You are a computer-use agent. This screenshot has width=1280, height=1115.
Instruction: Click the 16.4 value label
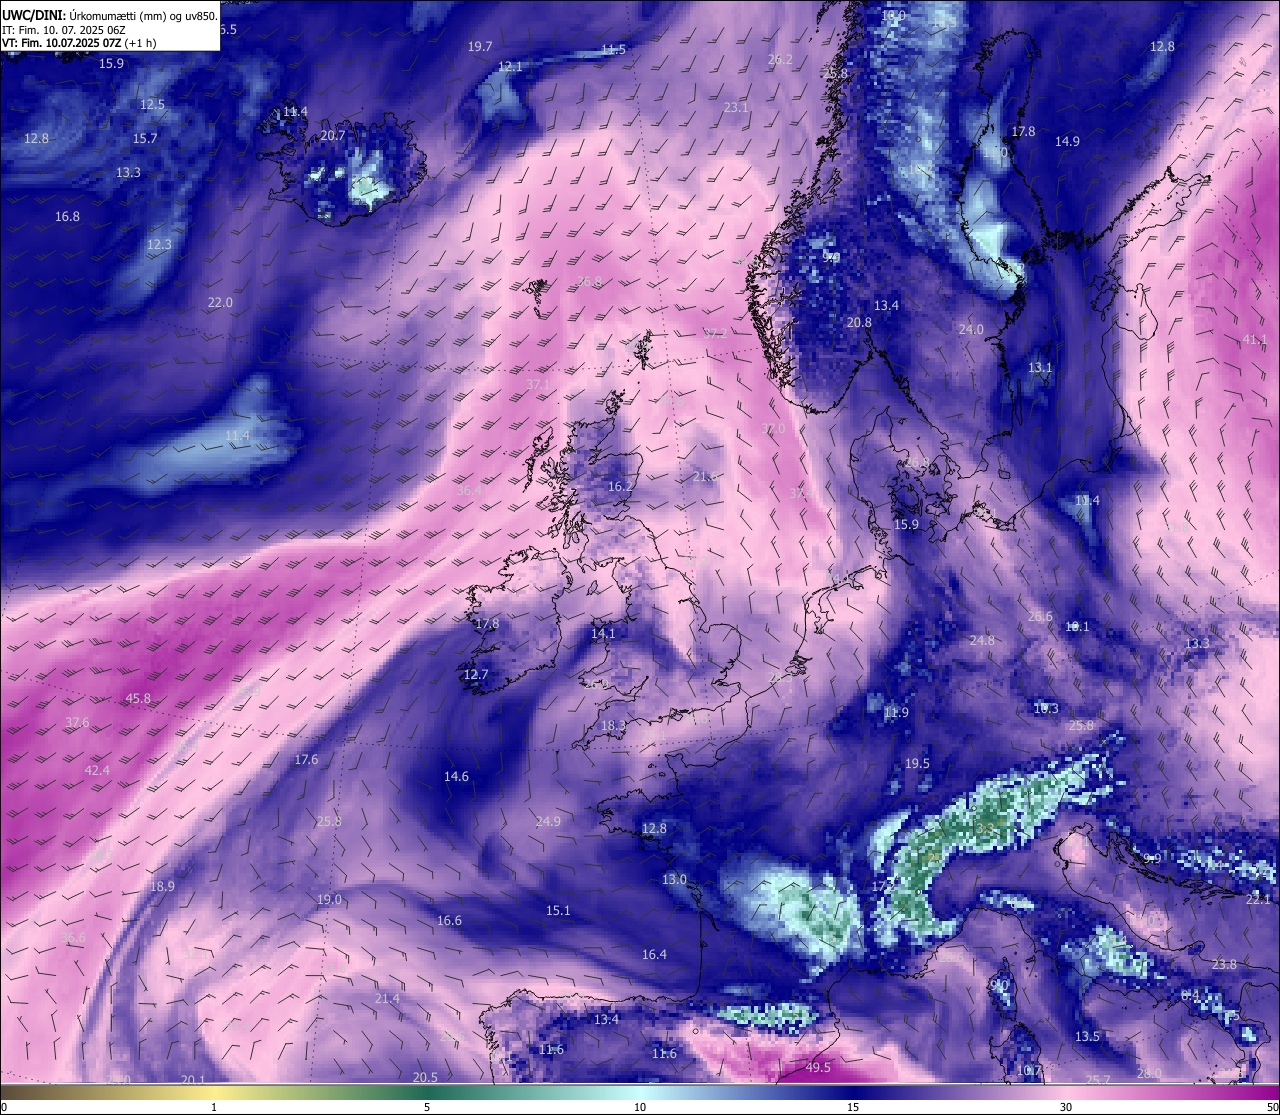tap(654, 954)
